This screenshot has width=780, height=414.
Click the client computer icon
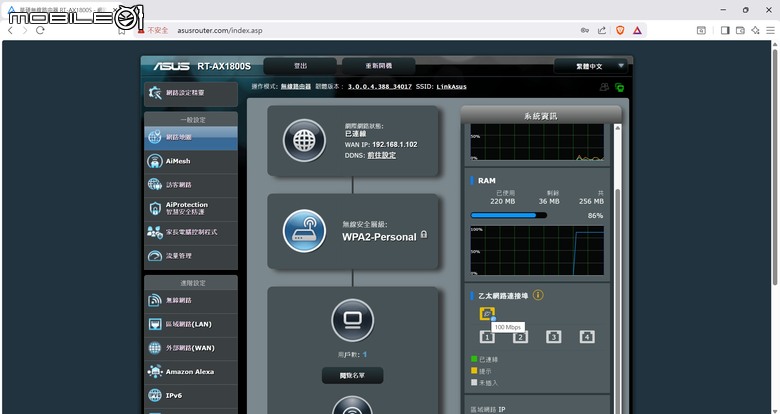point(353,320)
